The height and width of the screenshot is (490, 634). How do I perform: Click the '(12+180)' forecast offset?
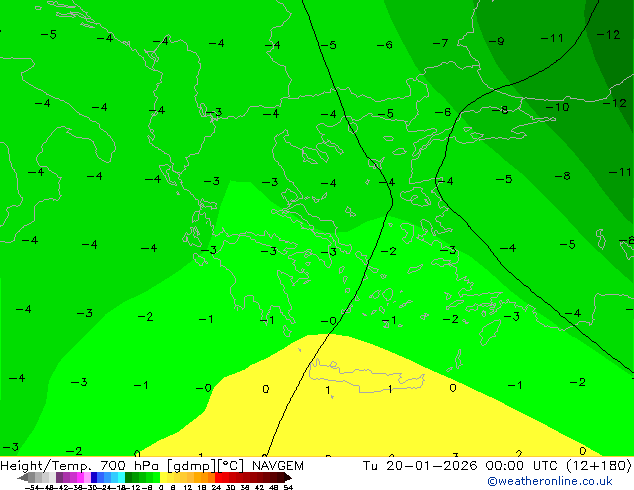pos(599,466)
